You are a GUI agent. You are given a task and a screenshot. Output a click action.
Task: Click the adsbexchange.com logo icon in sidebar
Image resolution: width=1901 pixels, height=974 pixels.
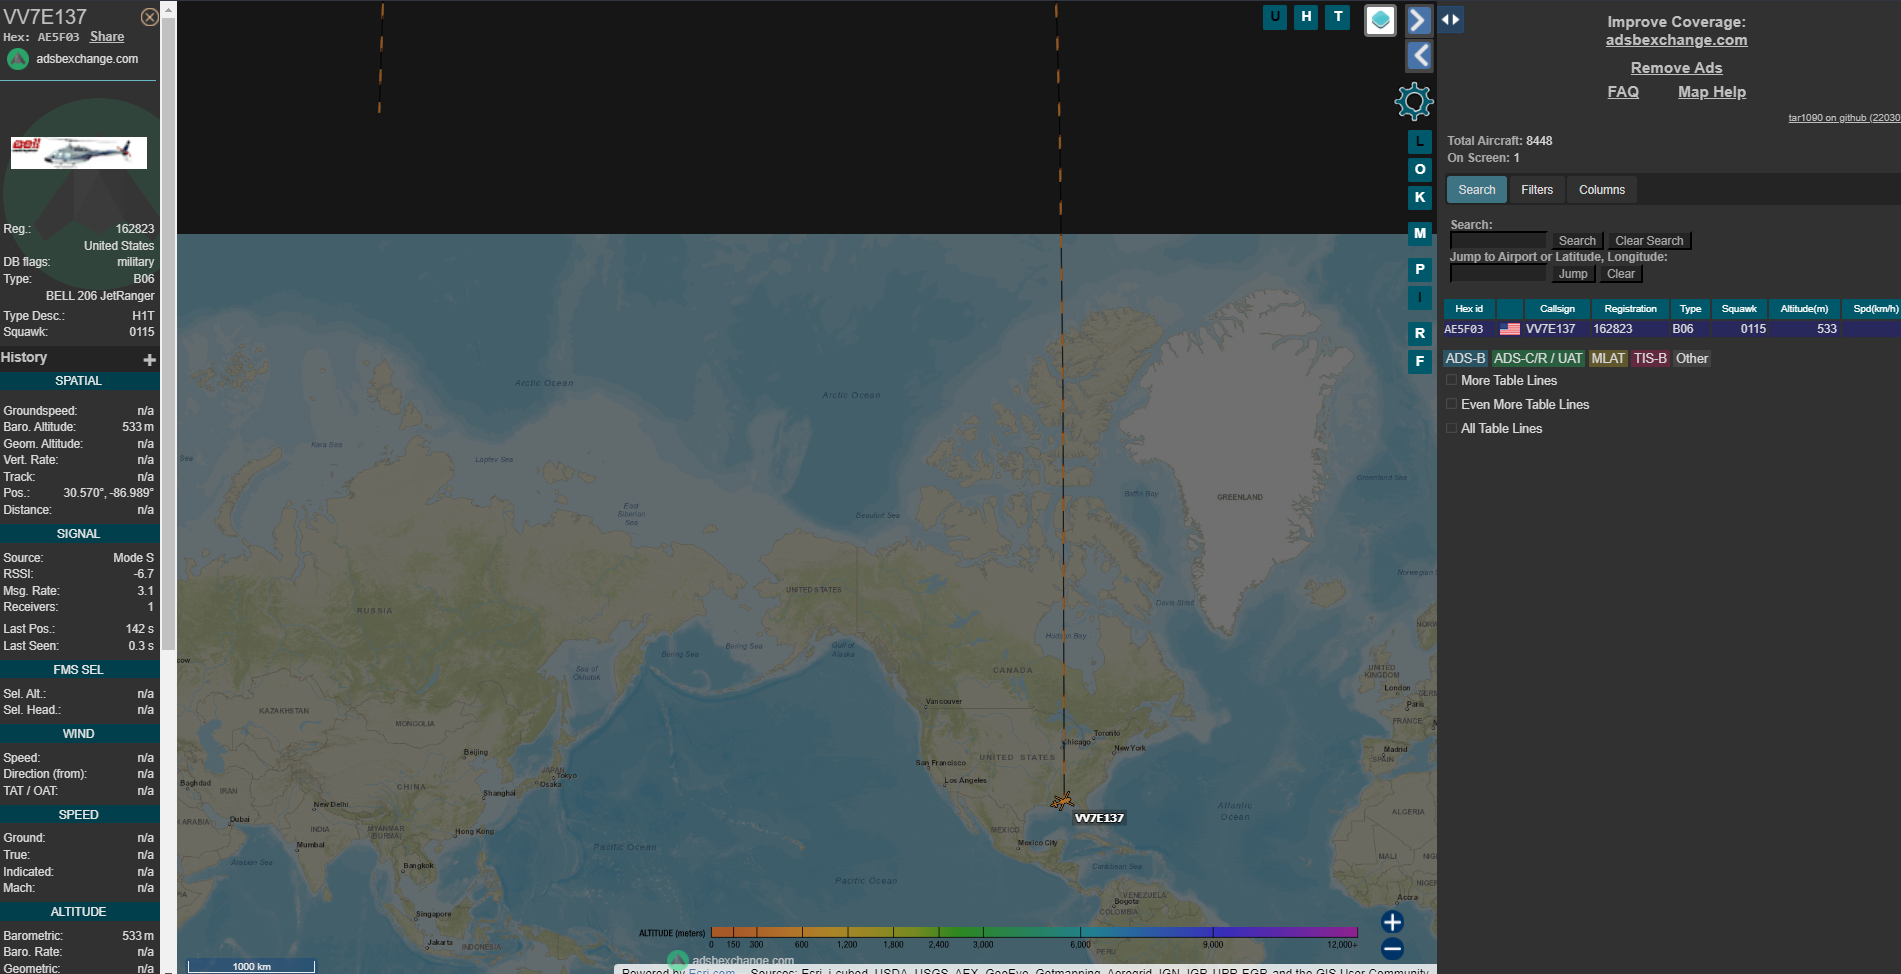click(x=18, y=59)
